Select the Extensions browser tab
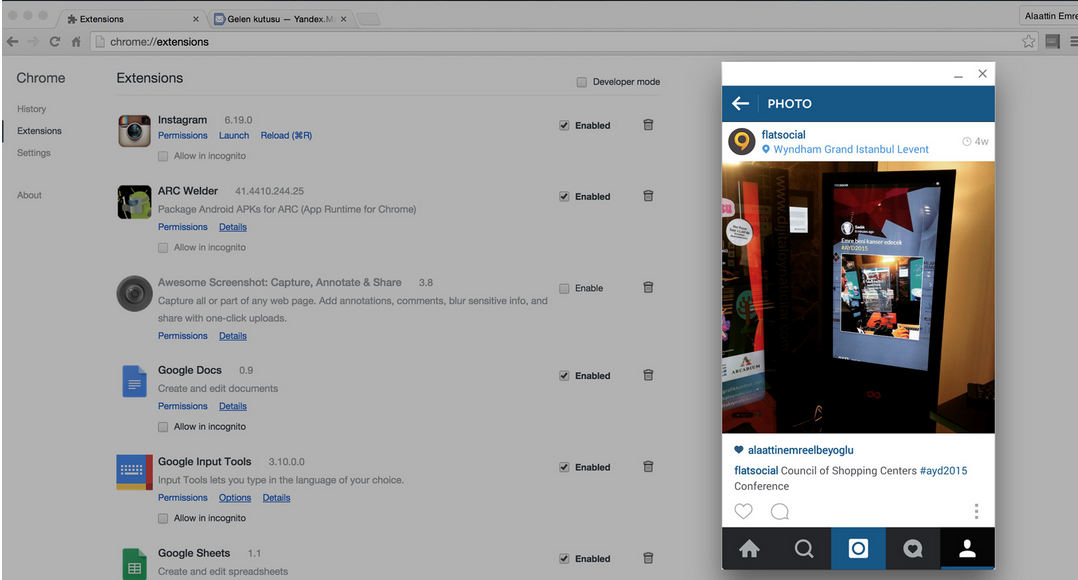 (131, 19)
